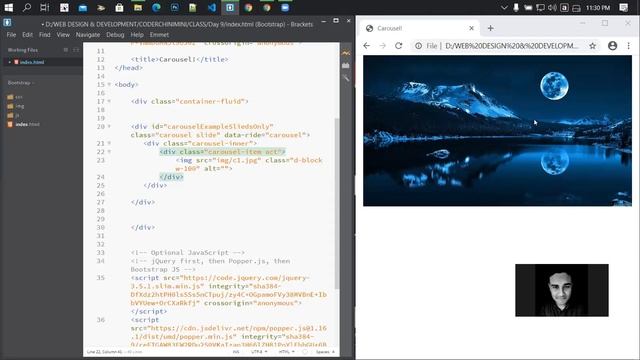Screen dimensions: 640x360
Task: Click the clock showing 11:30 PM
Action: tap(598, 8)
